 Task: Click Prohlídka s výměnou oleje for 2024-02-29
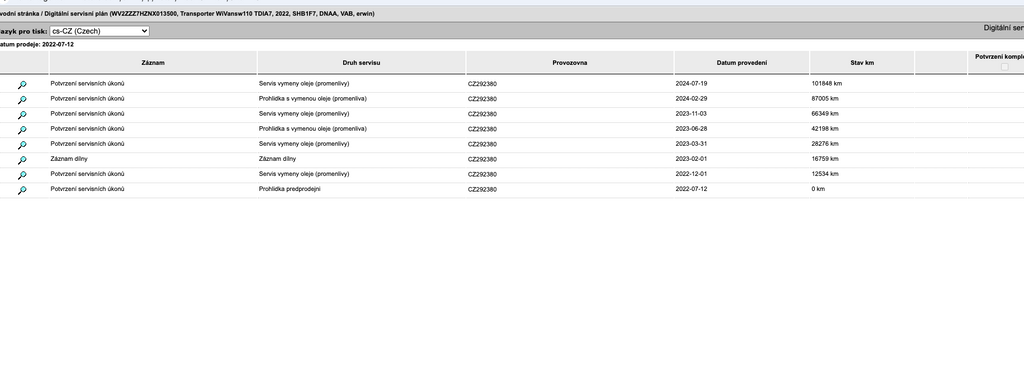click(x=312, y=99)
